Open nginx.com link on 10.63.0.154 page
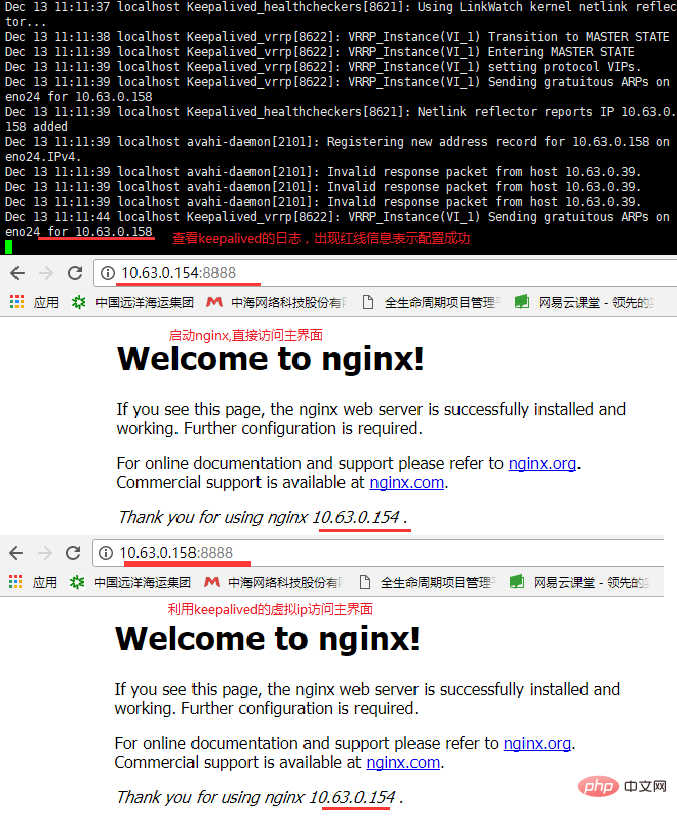Image resolution: width=677 pixels, height=819 pixels. point(406,482)
